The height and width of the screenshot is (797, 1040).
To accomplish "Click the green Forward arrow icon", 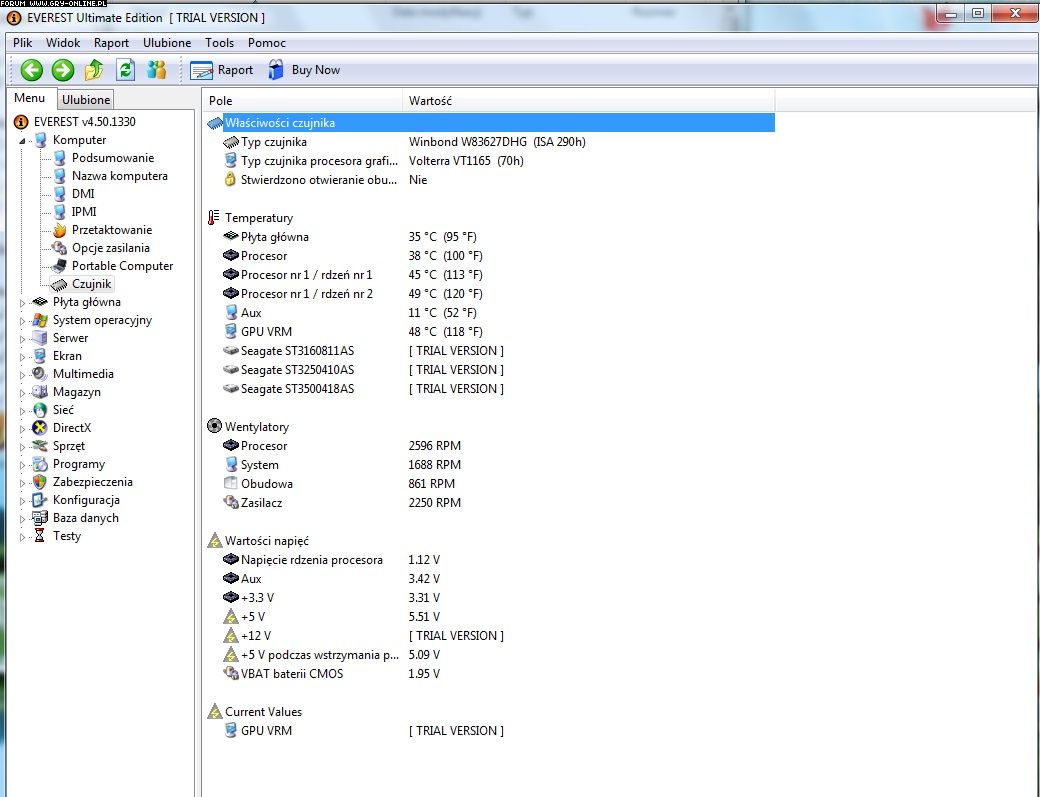I will (63, 70).
